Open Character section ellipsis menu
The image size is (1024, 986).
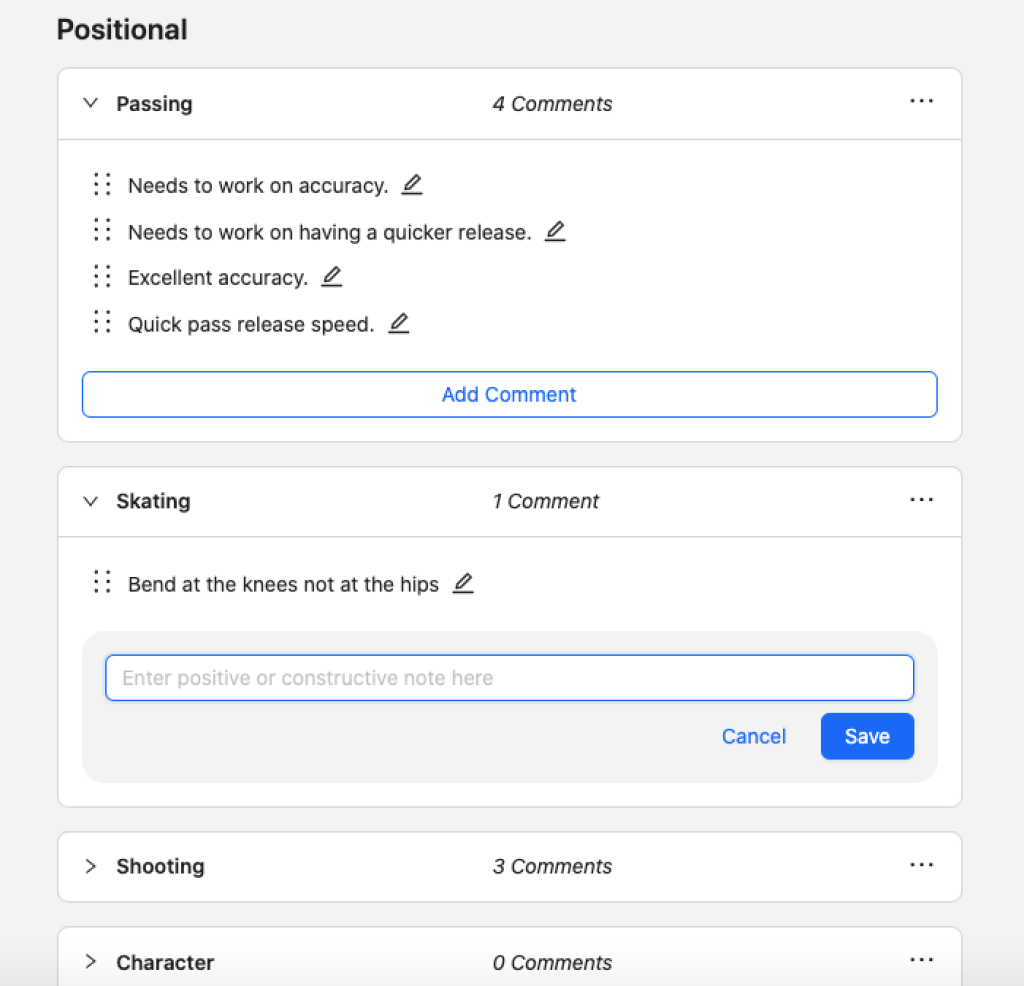[x=921, y=961]
